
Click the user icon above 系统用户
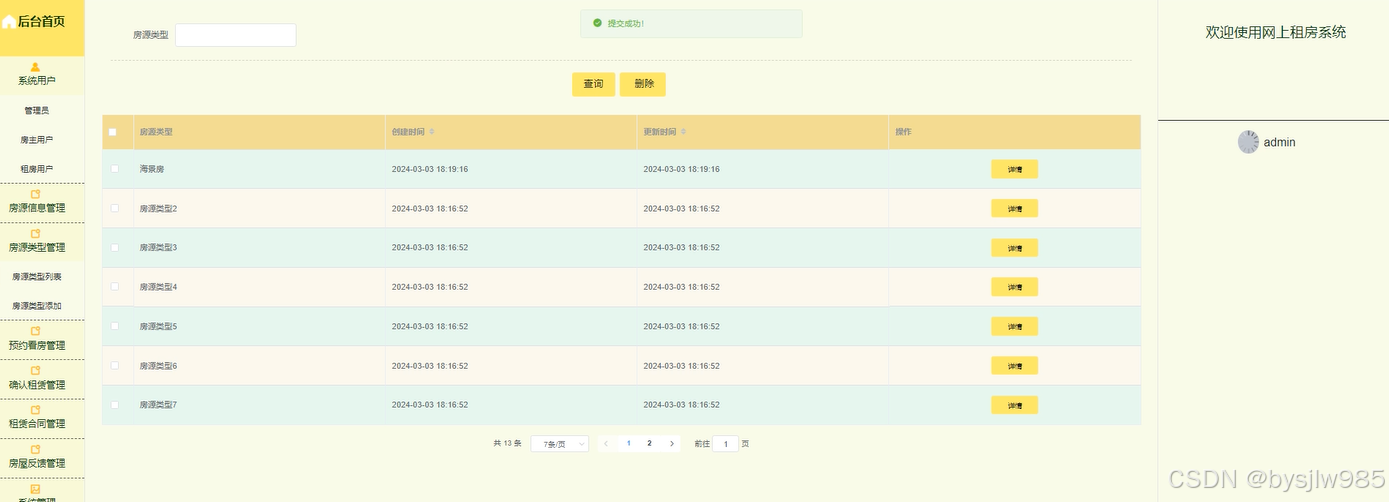pos(36,67)
